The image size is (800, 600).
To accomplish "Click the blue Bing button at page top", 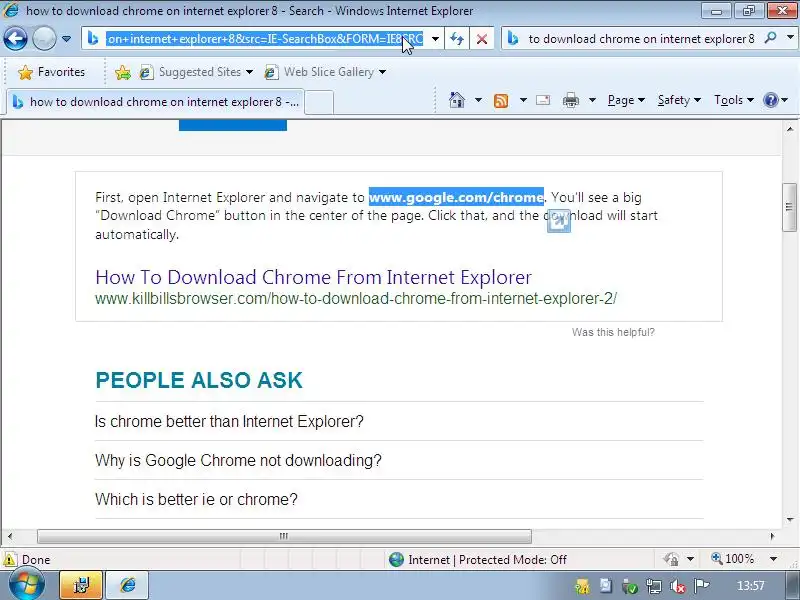I will coord(233,125).
